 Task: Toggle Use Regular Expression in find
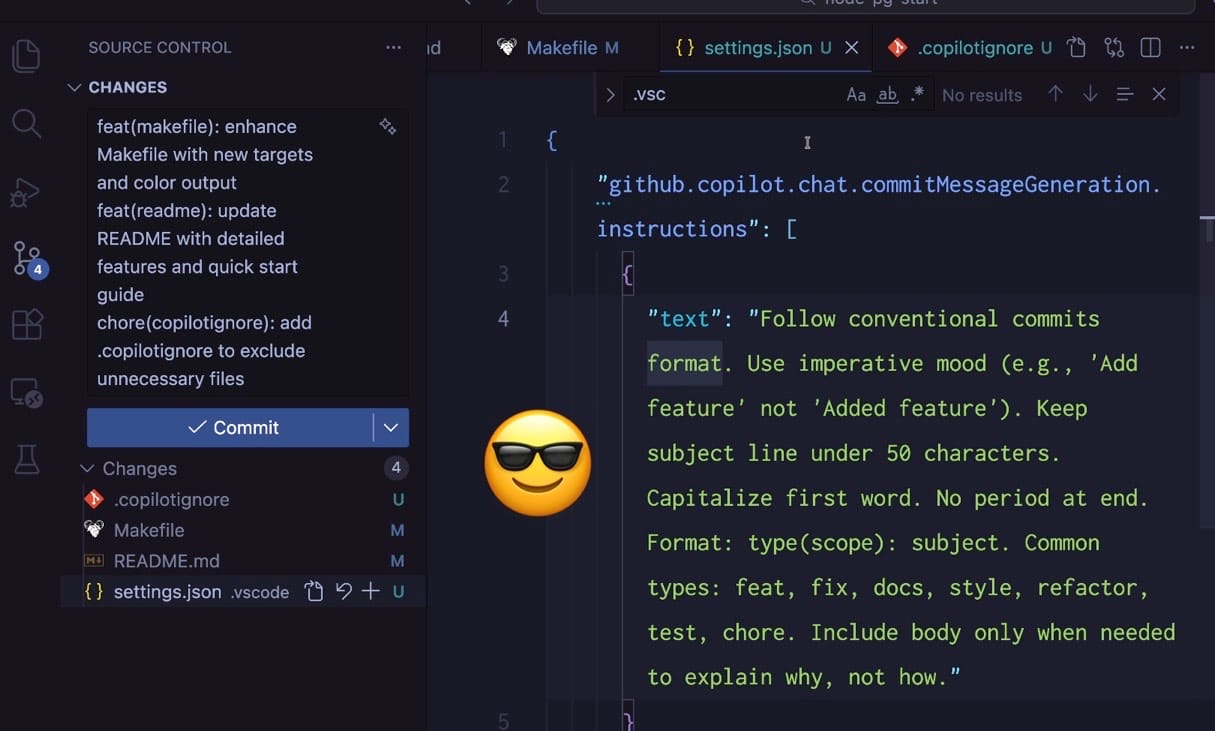917,95
